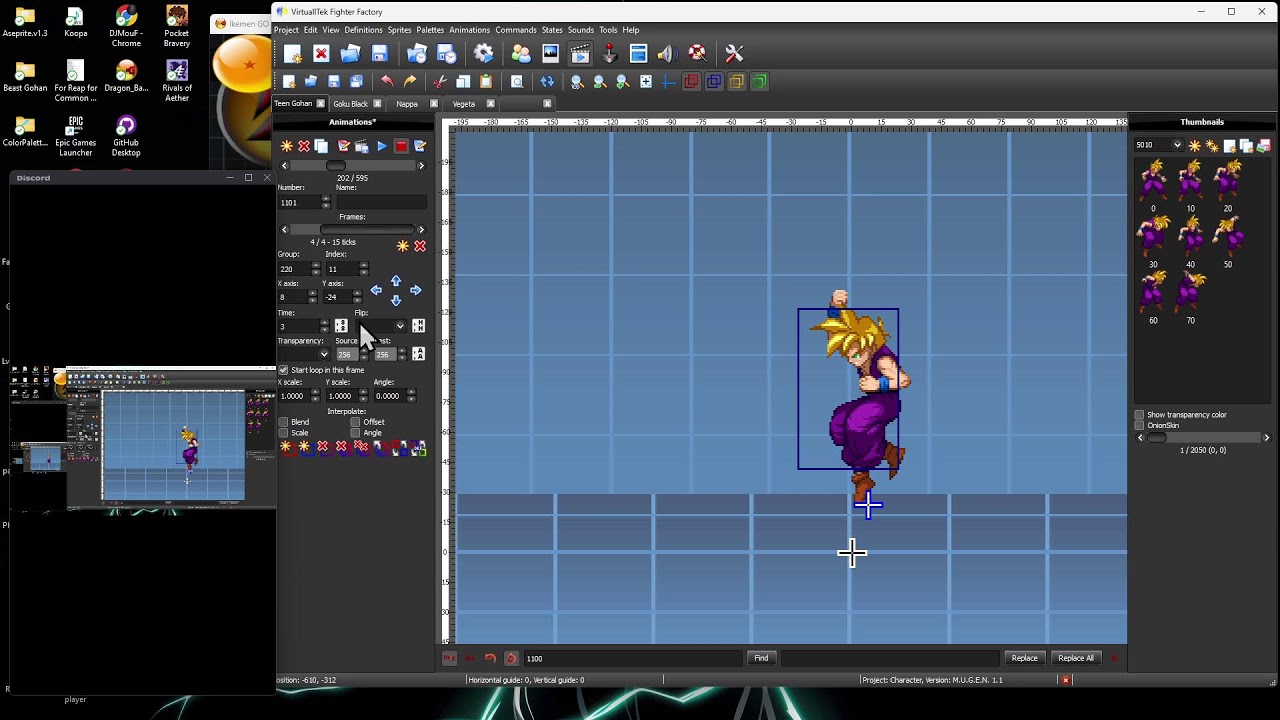Open the Transparency dropdown
The image size is (1280, 720).
[x=323, y=355]
